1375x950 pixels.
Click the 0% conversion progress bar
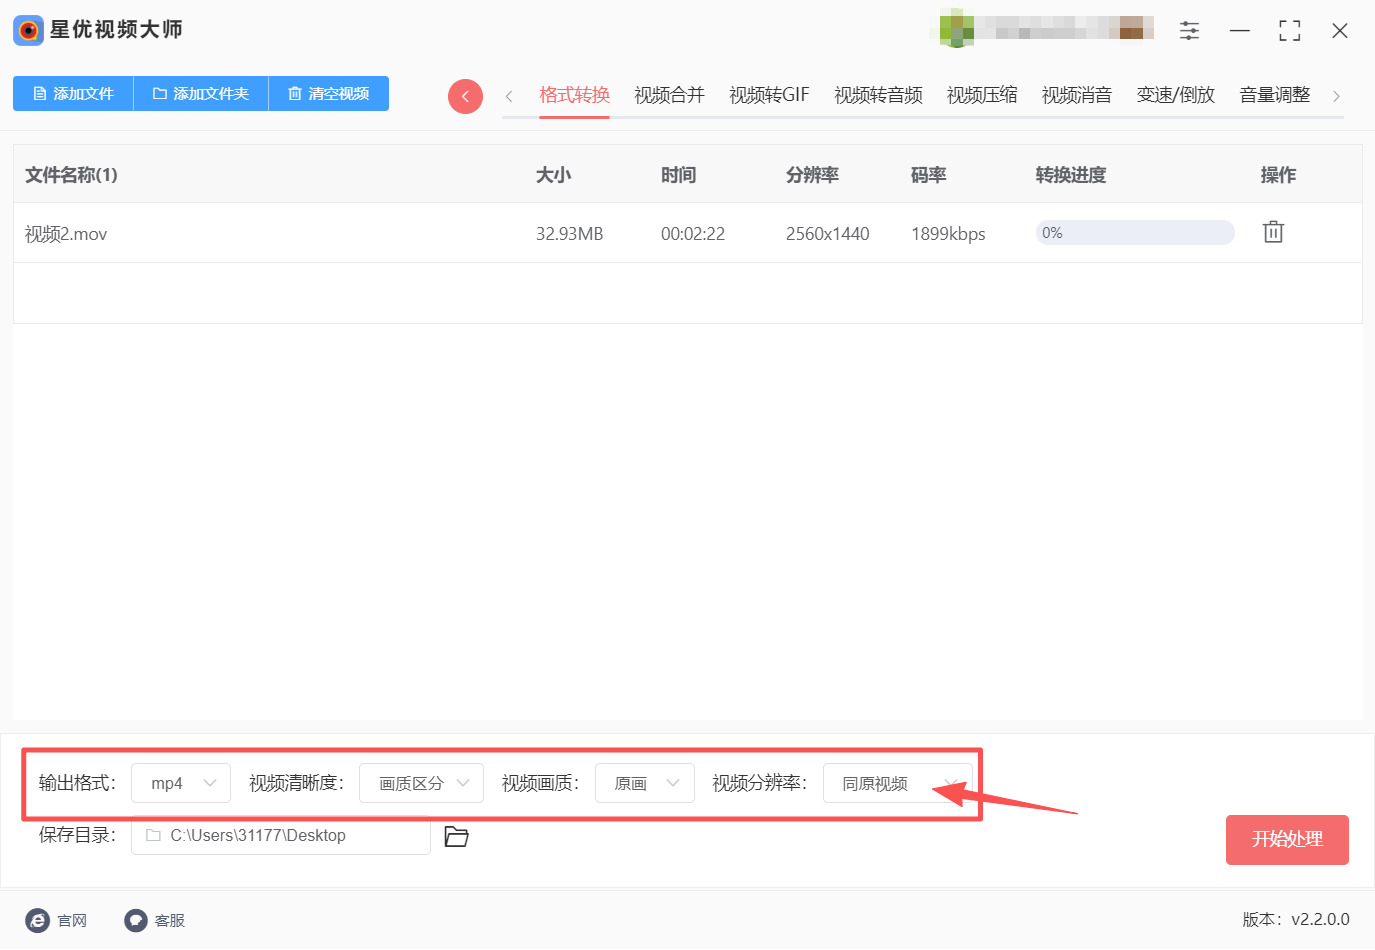pos(1135,232)
